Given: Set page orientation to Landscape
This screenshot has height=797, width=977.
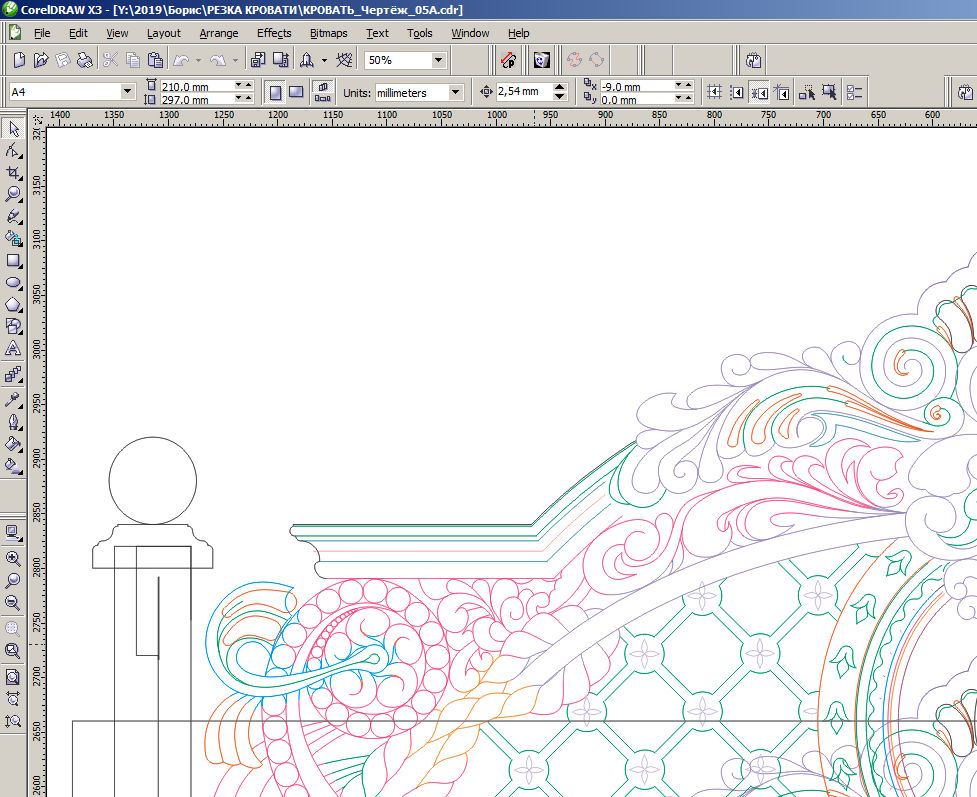Looking at the screenshot, I should point(296,93).
